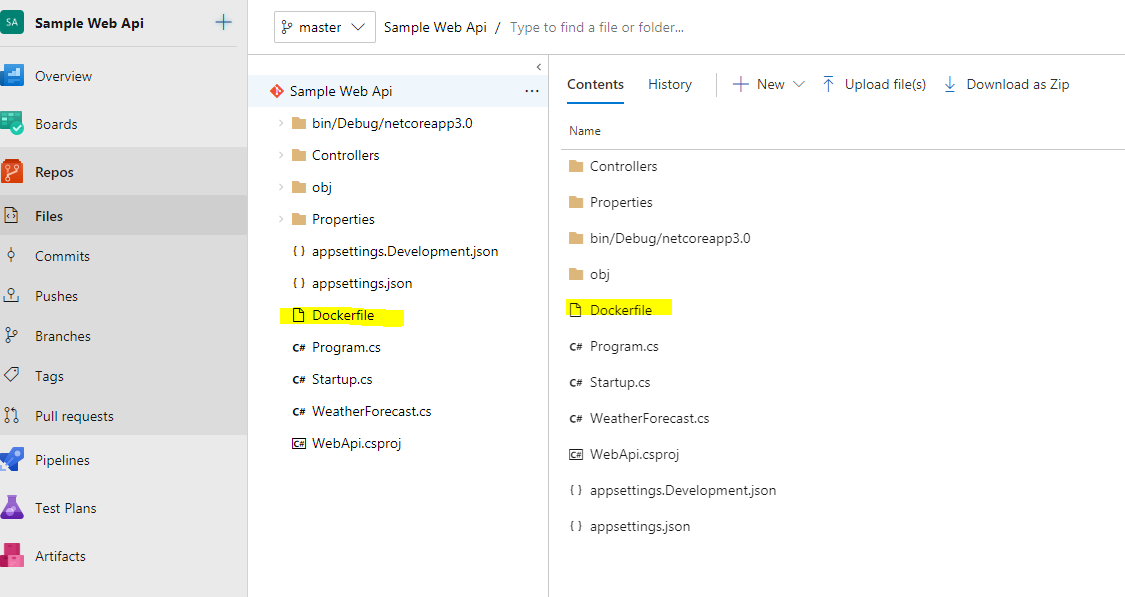Switch to the Contents tab

point(595,84)
